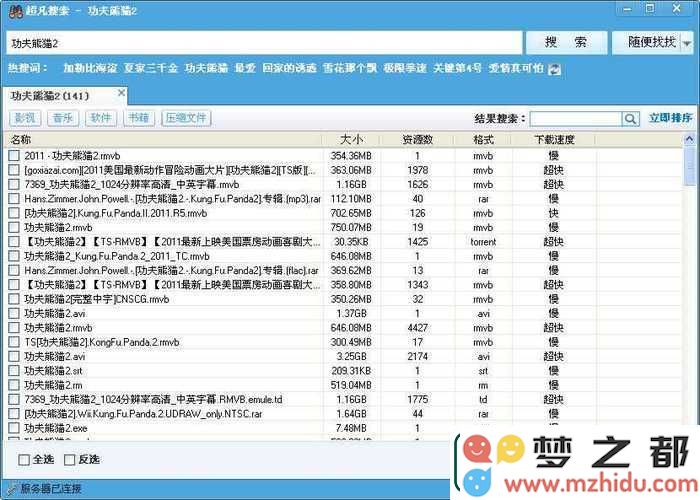Image resolution: width=700 pixels, height=500 pixels.
Task: Check the box for 功夫熊猫2.exe
Action: point(14,428)
